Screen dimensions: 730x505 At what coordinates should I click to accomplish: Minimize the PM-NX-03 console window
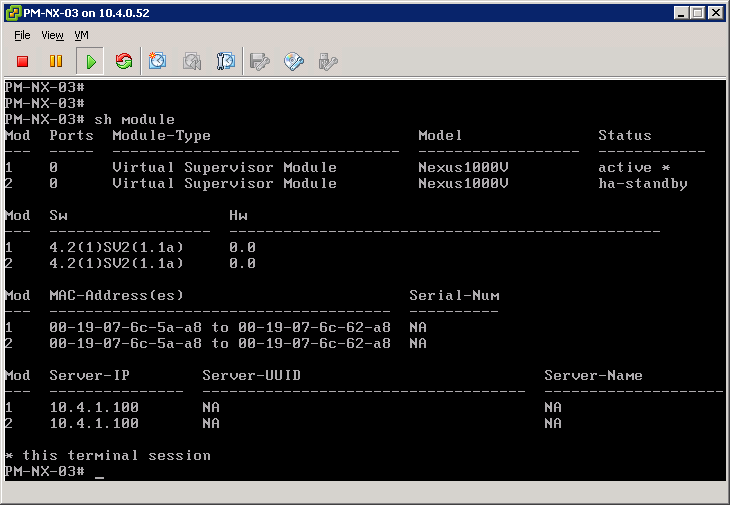pyautogui.click(x=681, y=13)
